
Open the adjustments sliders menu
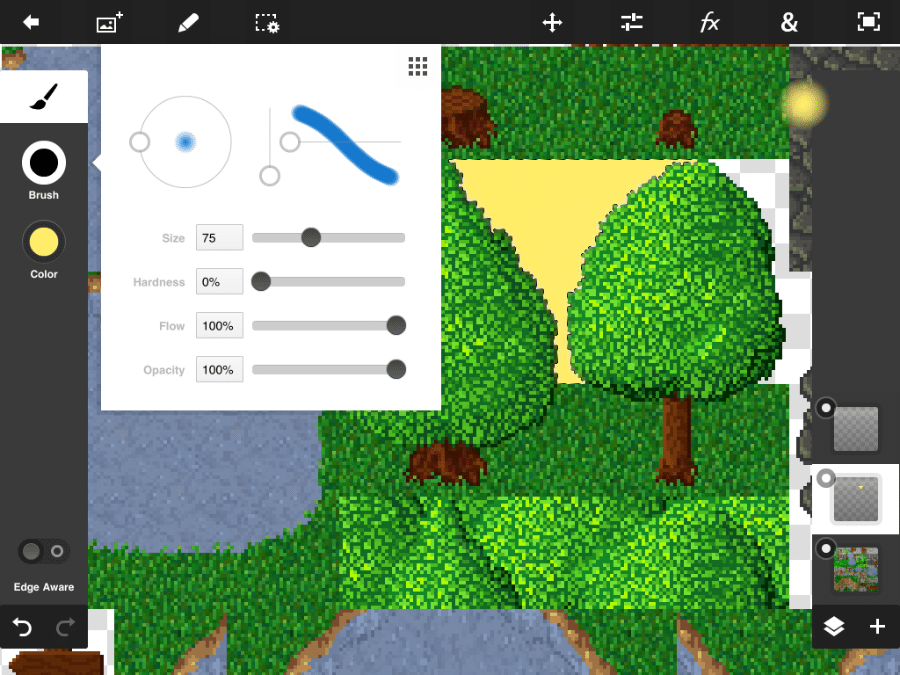(x=631, y=22)
